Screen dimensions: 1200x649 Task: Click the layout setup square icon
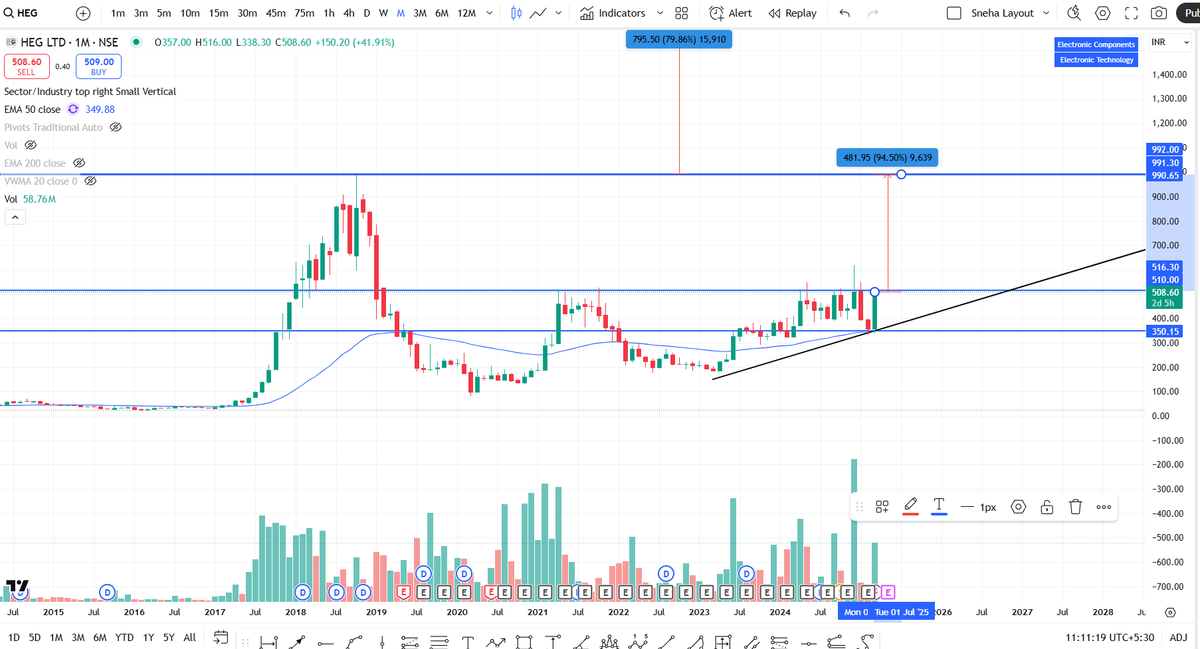coord(954,13)
